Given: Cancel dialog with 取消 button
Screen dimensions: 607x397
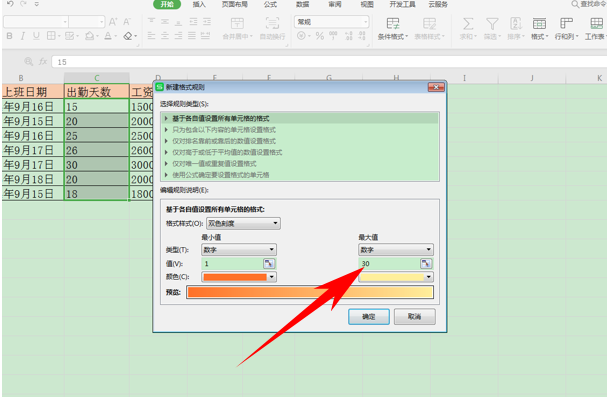Looking at the screenshot, I should point(415,317).
